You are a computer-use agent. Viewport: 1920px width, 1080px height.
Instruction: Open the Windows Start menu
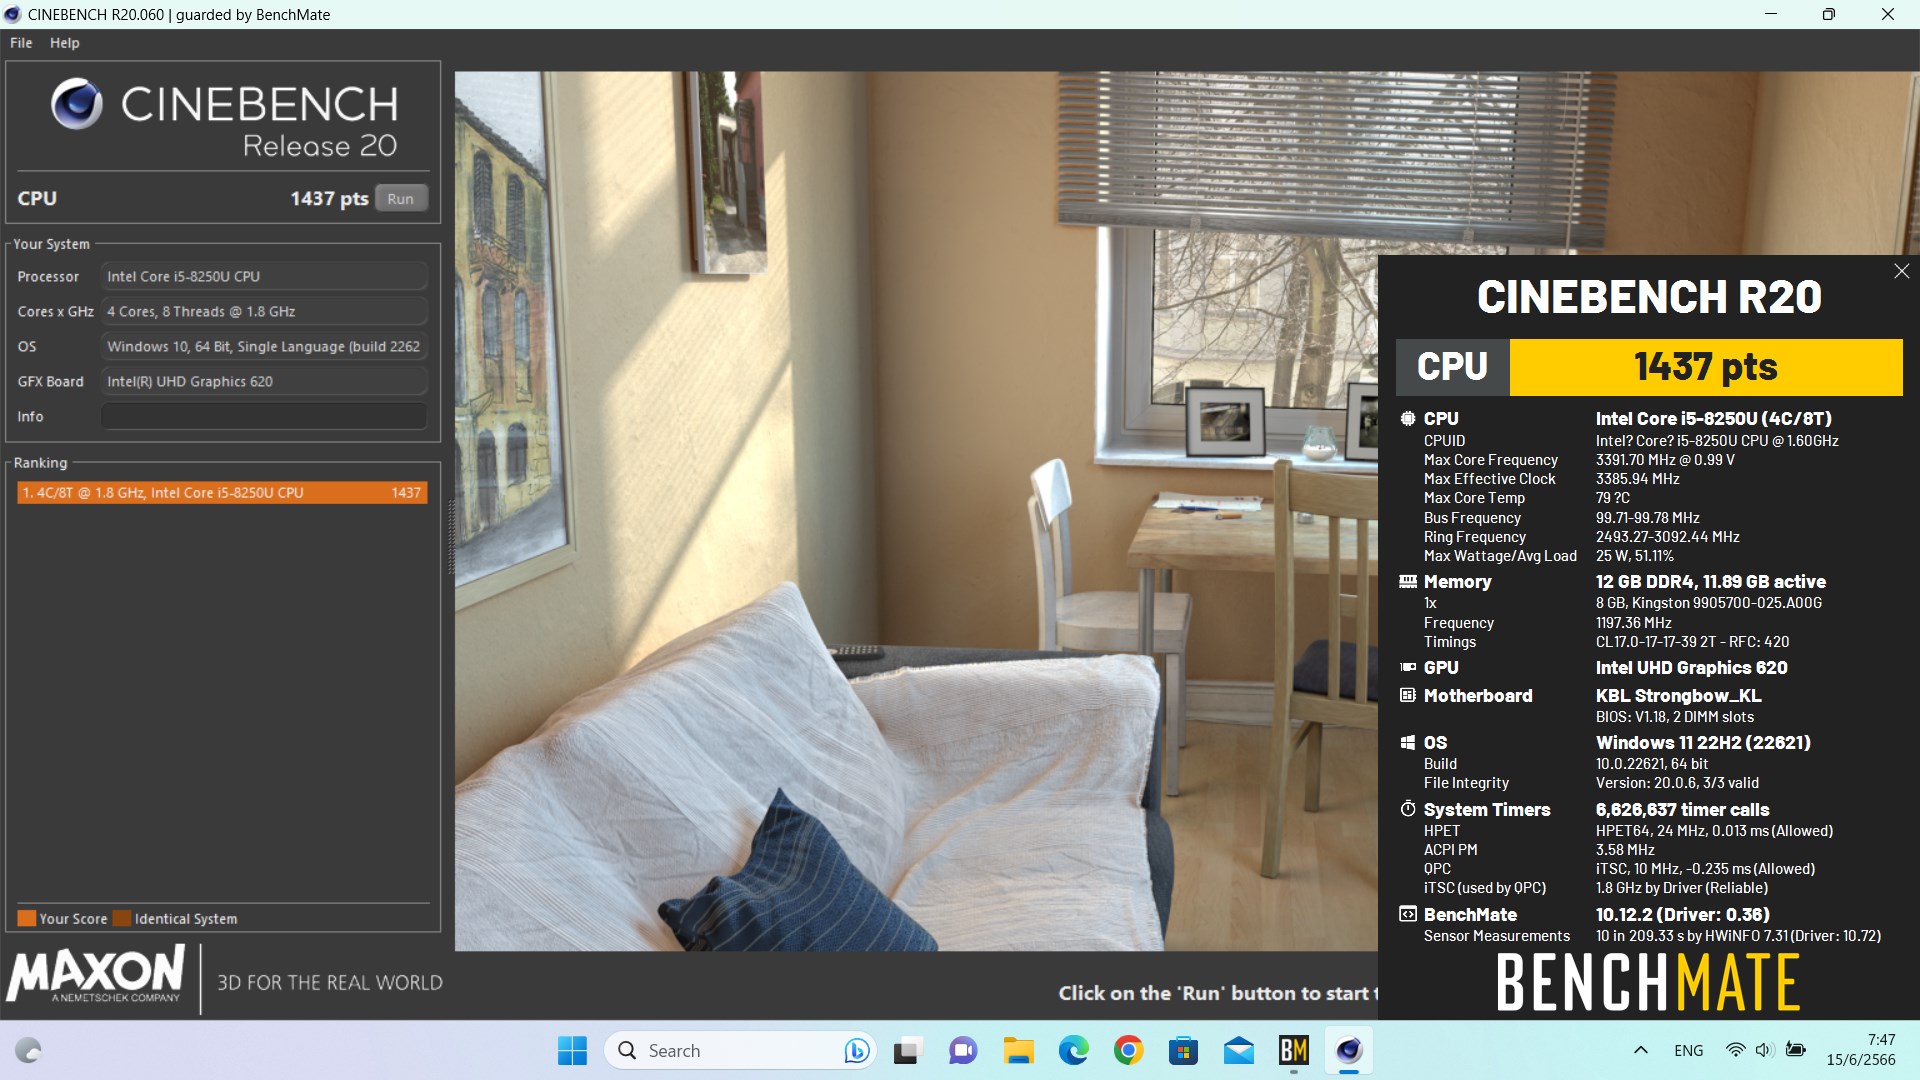(572, 1050)
